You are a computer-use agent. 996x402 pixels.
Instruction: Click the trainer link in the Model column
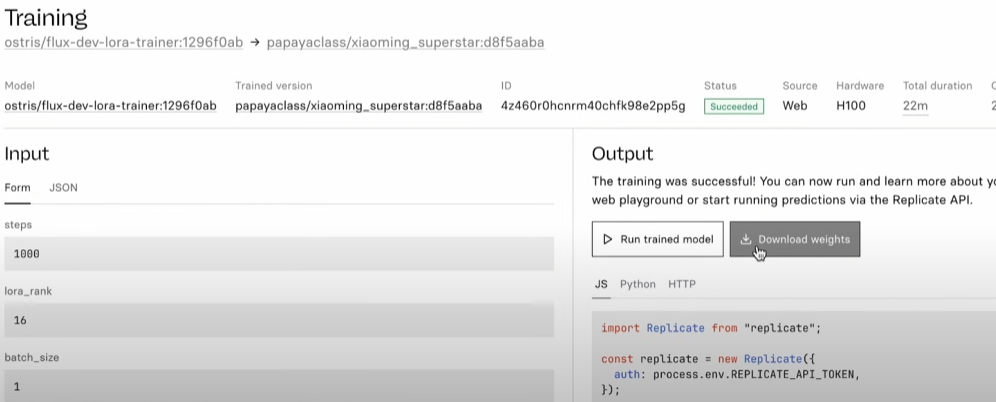coord(110,106)
